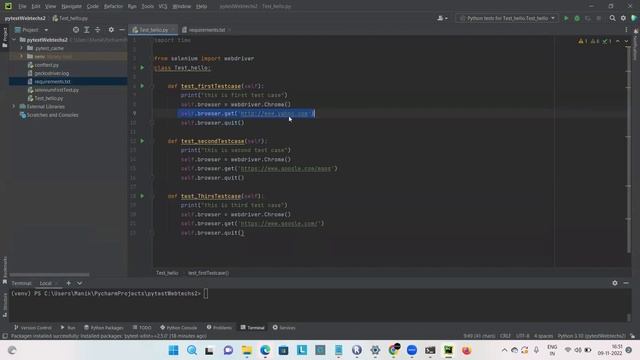The image size is (640, 360).
Task: Open the Windows Start button
Action: (x=173, y=350)
